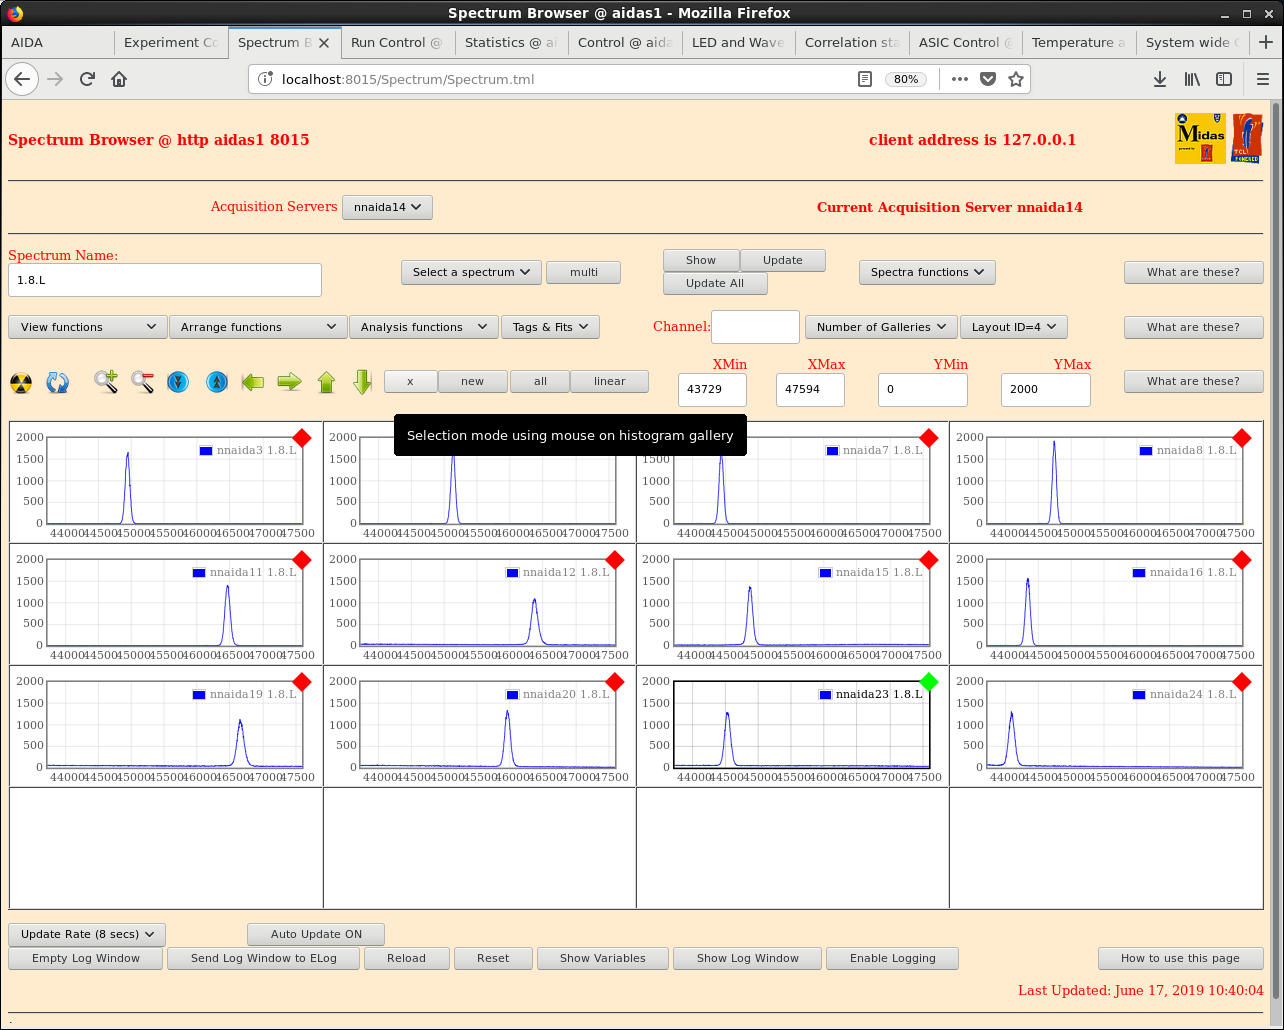This screenshot has width=1284, height=1030.
Task: Switch to the Statistics tab
Action: (x=512, y=42)
